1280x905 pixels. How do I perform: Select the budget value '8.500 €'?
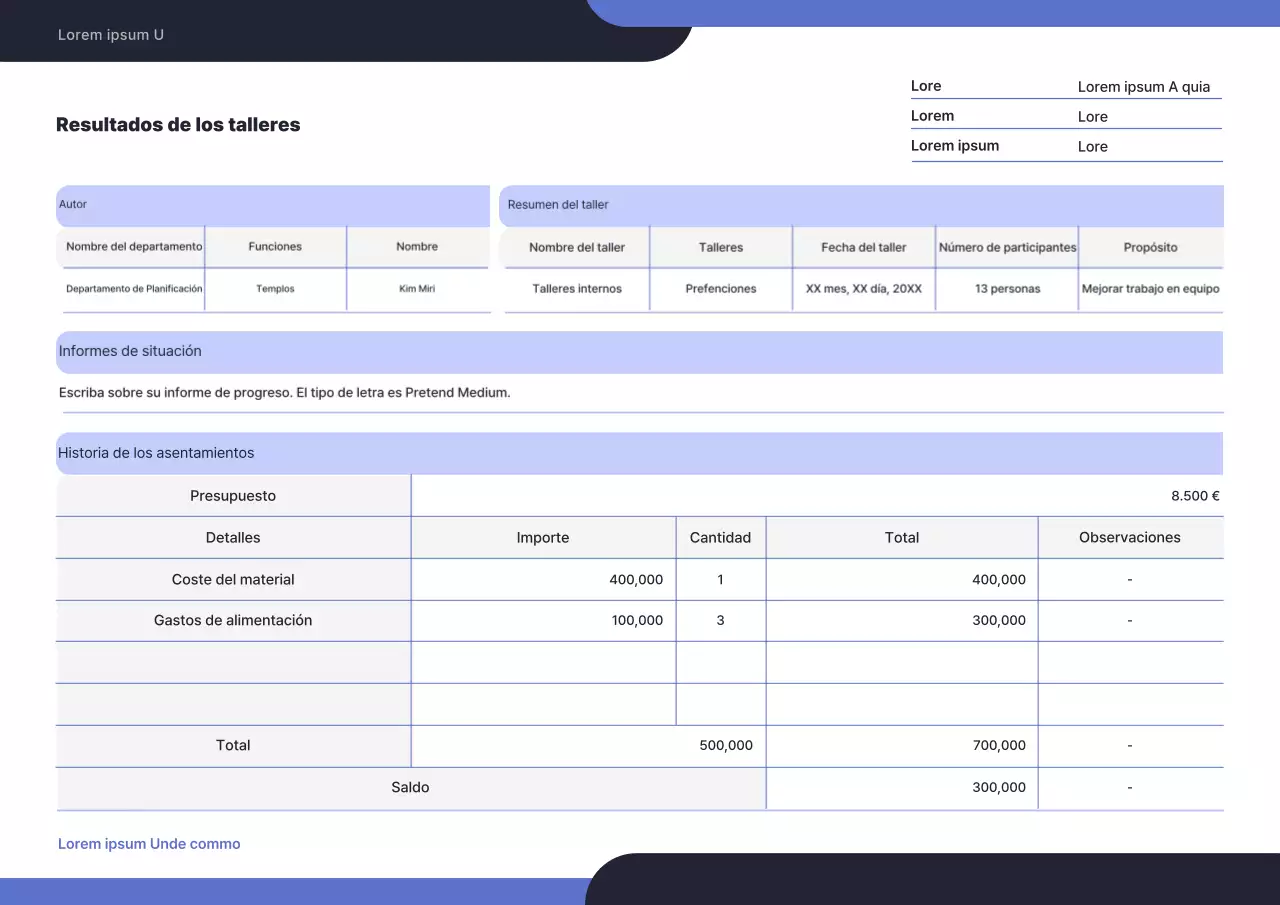click(x=1194, y=496)
